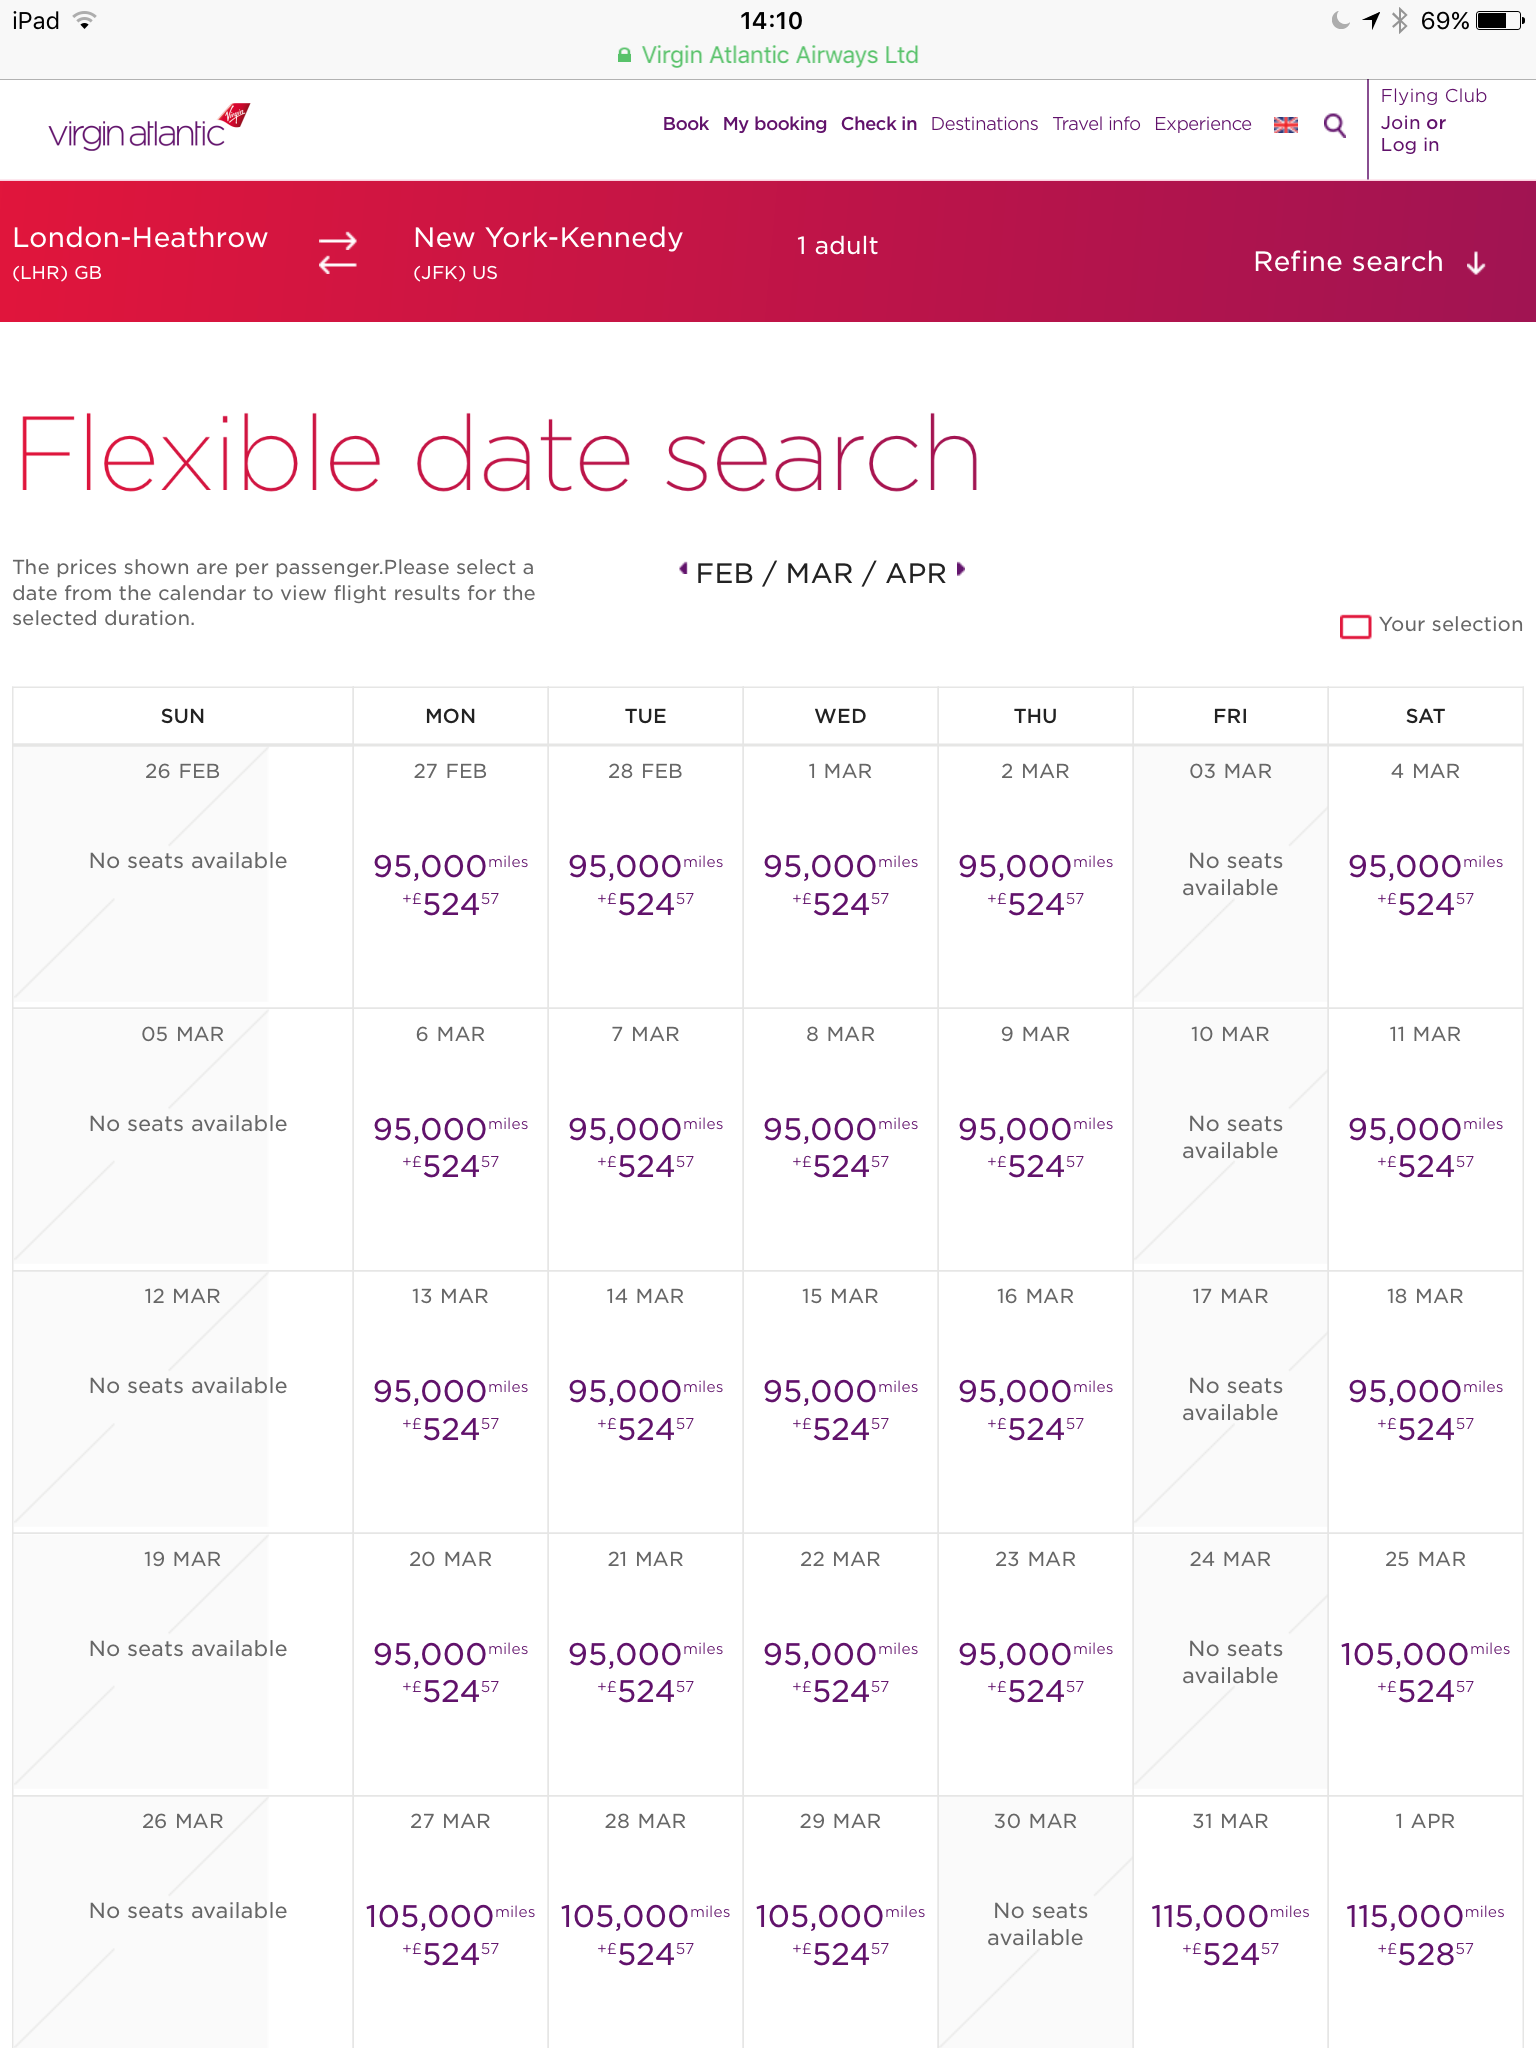Open the My booking menu
This screenshot has height=2048, width=1536.
pyautogui.click(x=774, y=124)
